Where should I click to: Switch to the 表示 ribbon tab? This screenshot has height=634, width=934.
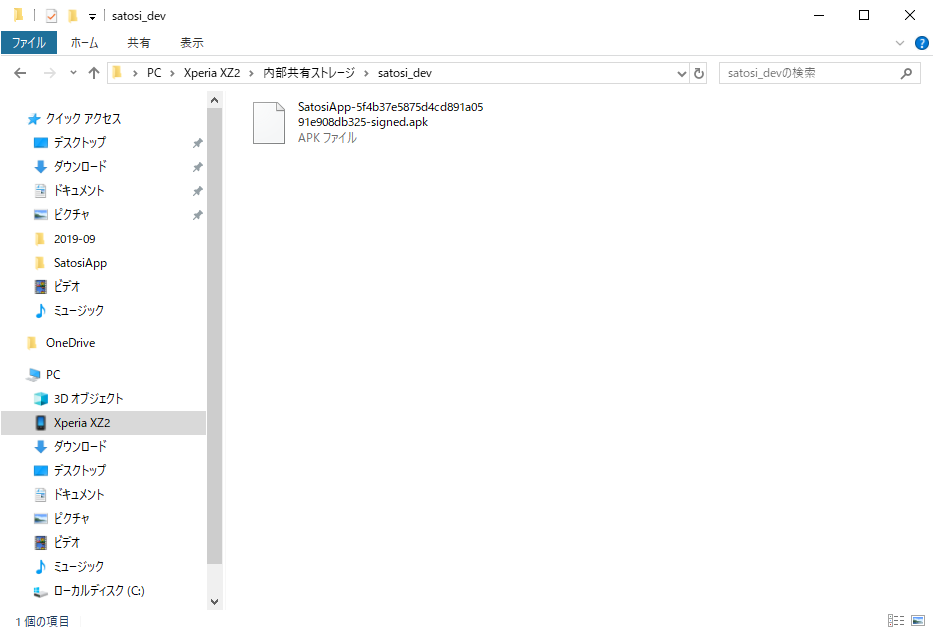click(191, 43)
